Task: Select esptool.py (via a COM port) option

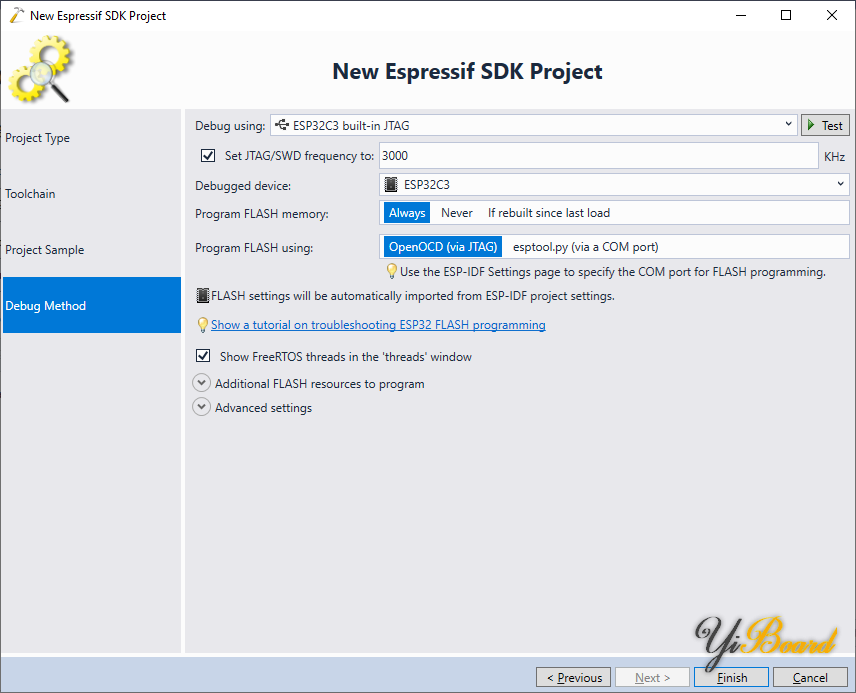Action: coord(585,247)
